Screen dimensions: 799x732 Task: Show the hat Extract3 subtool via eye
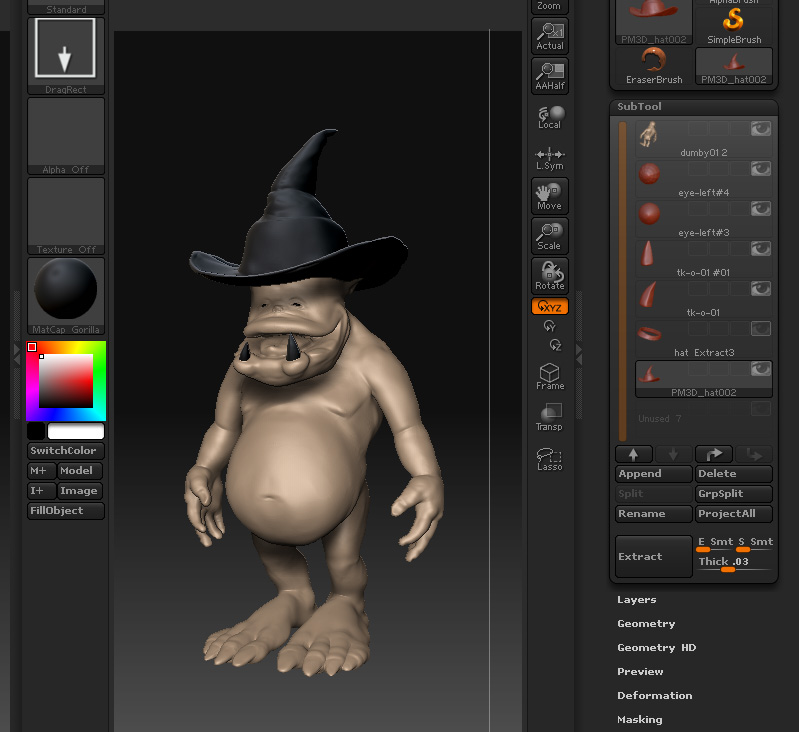click(x=761, y=329)
